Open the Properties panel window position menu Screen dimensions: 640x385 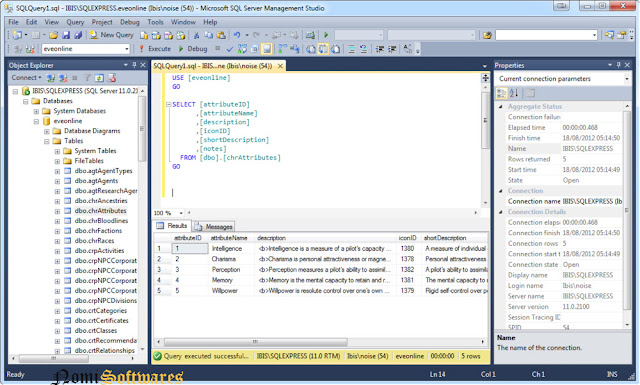coord(610,65)
